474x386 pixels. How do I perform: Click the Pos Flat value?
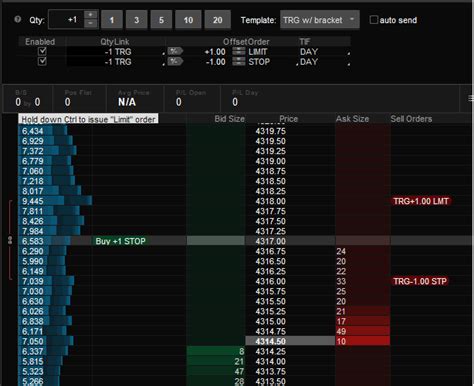coord(67,102)
